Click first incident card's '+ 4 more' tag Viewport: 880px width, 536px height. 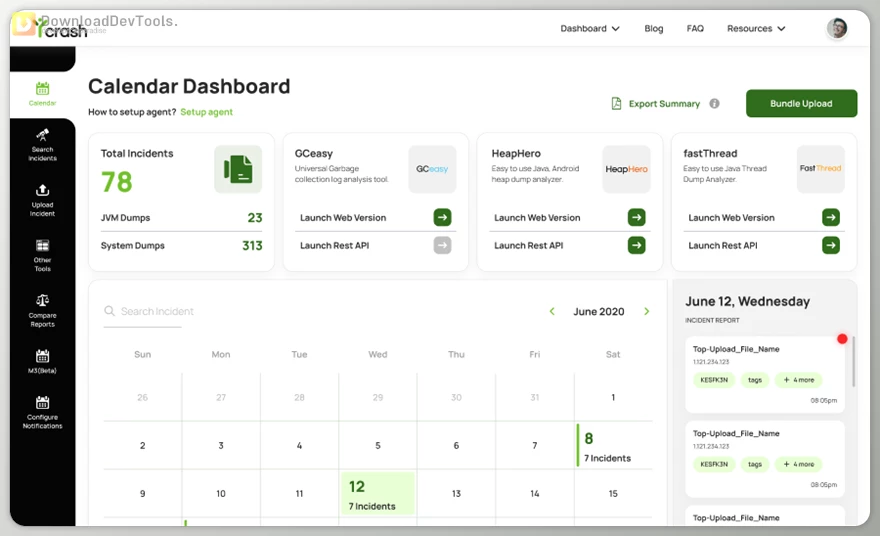pos(799,380)
